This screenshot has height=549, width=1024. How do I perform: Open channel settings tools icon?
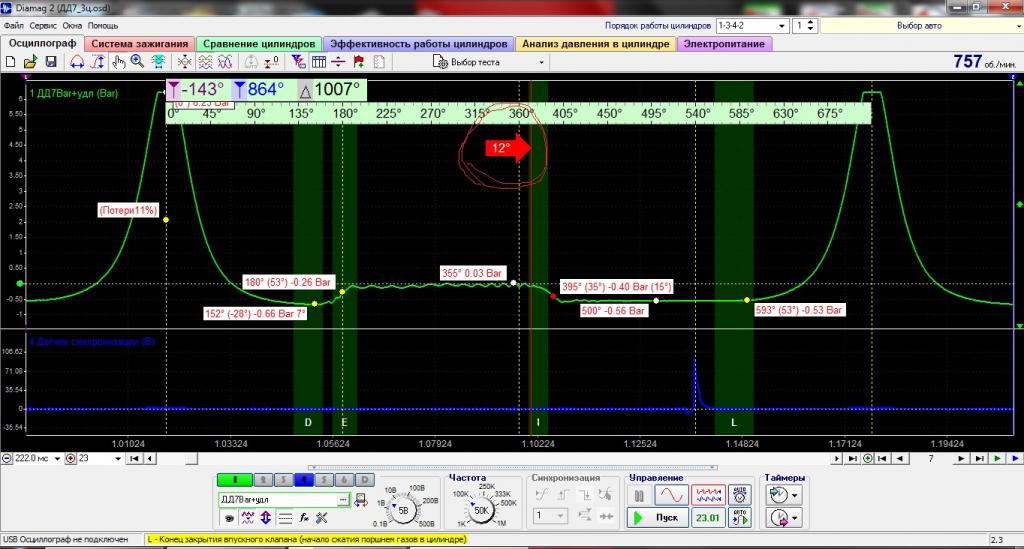point(322,518)
